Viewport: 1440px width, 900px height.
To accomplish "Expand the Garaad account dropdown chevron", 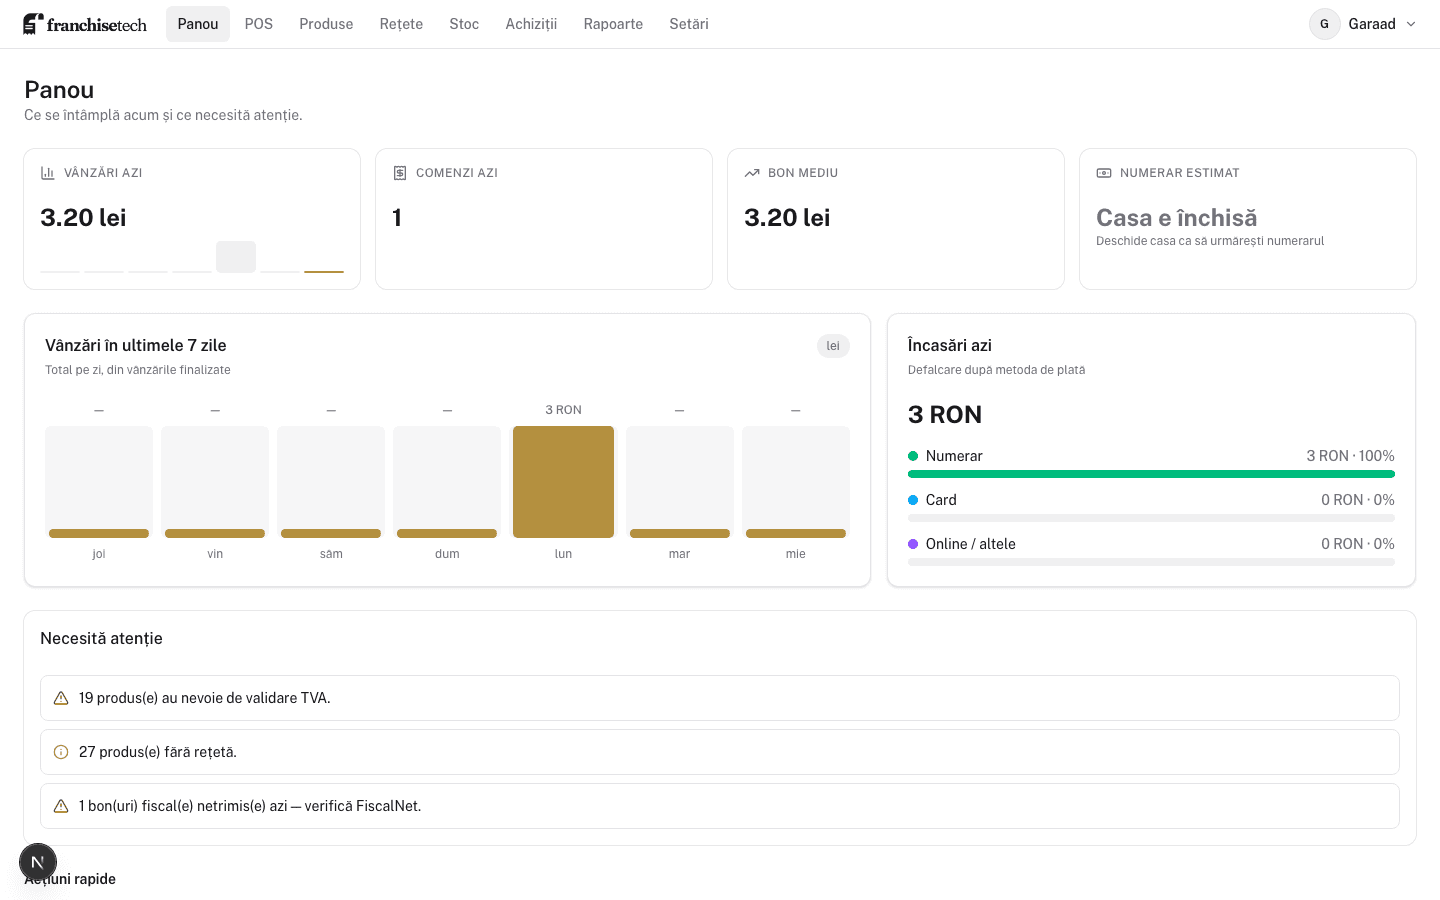I will click(x=1411, y=24).
